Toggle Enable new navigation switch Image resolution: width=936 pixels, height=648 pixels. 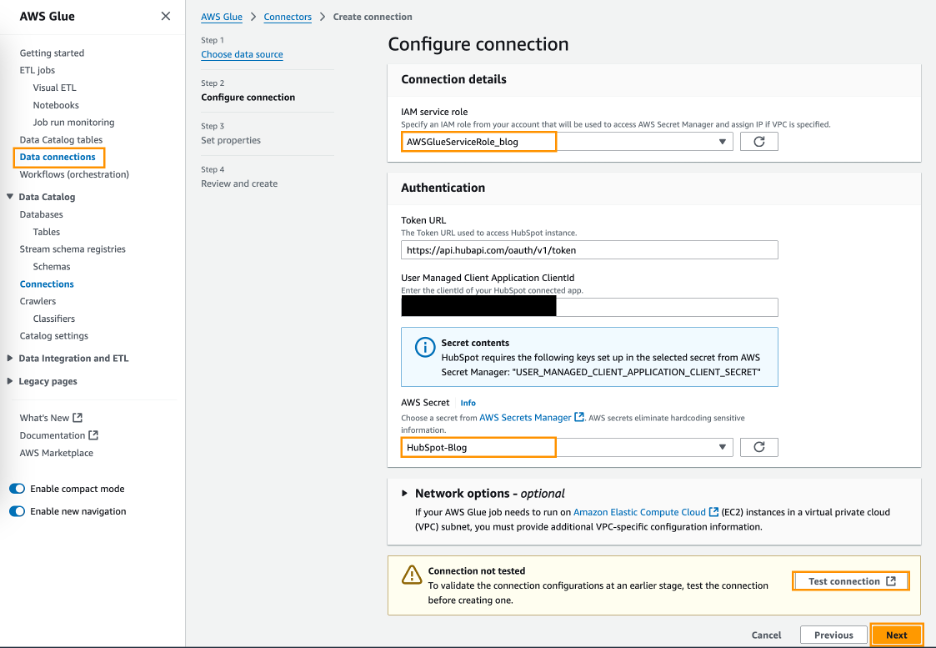click(17, 511)
